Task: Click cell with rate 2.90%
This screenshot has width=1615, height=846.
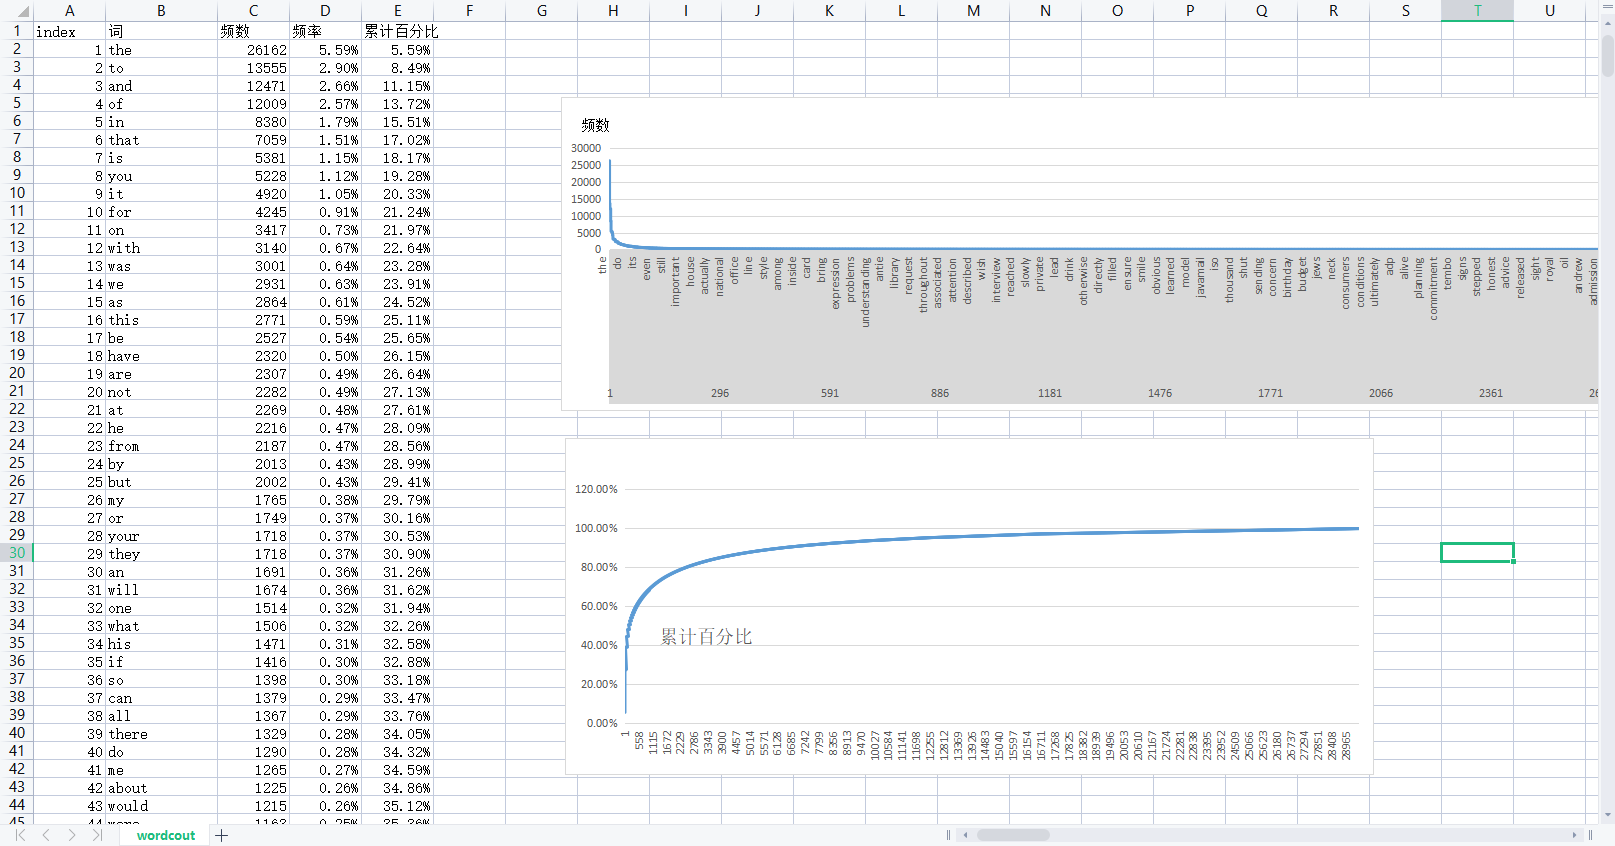Action: (325, 67)
